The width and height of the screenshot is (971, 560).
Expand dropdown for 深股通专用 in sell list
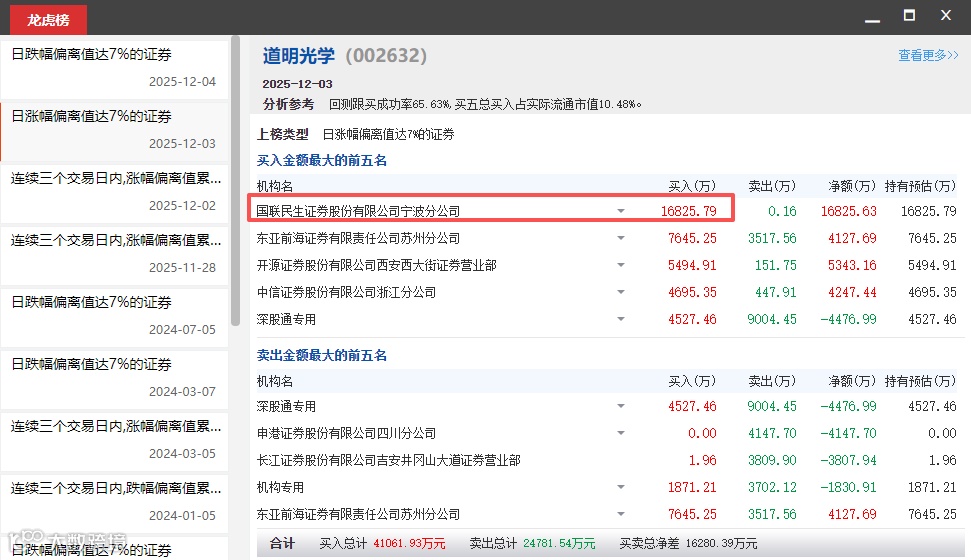[620, 406]
